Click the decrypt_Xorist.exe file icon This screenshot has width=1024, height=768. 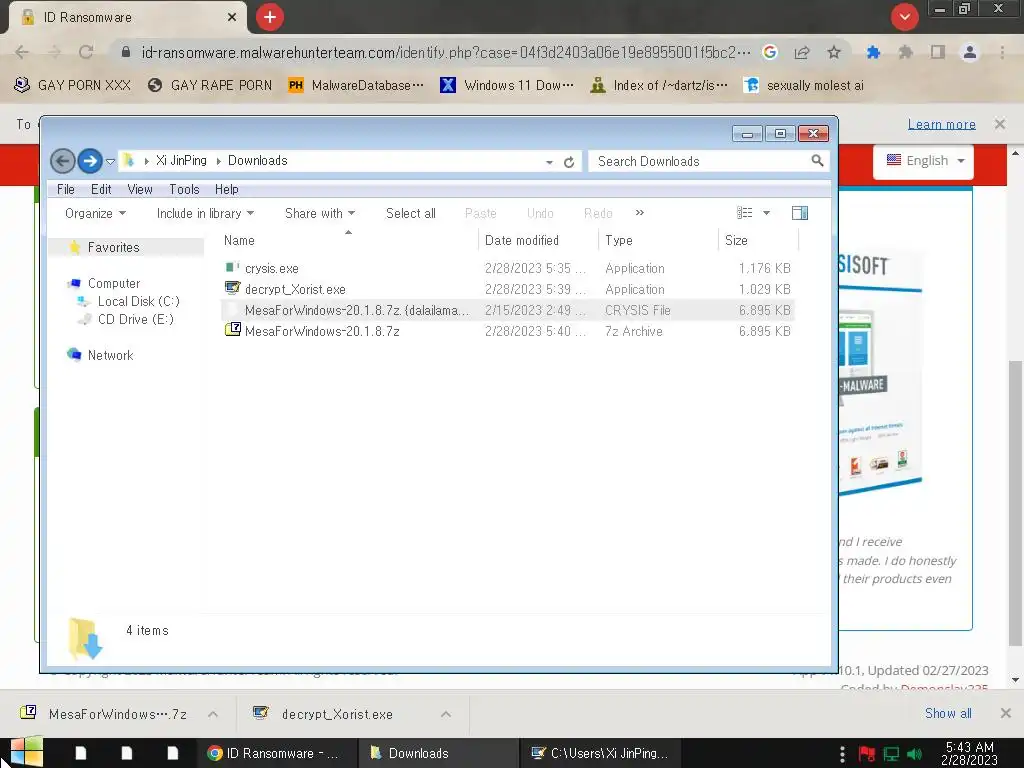point(232,288)
